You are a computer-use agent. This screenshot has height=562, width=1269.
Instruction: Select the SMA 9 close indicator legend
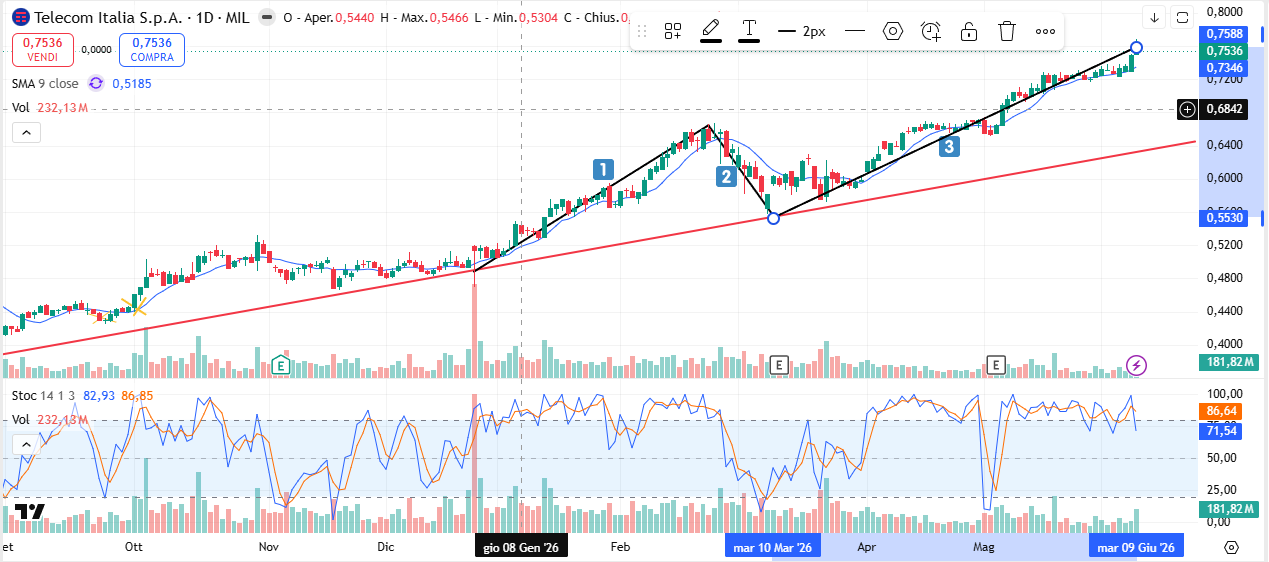(x=45, y=84)
